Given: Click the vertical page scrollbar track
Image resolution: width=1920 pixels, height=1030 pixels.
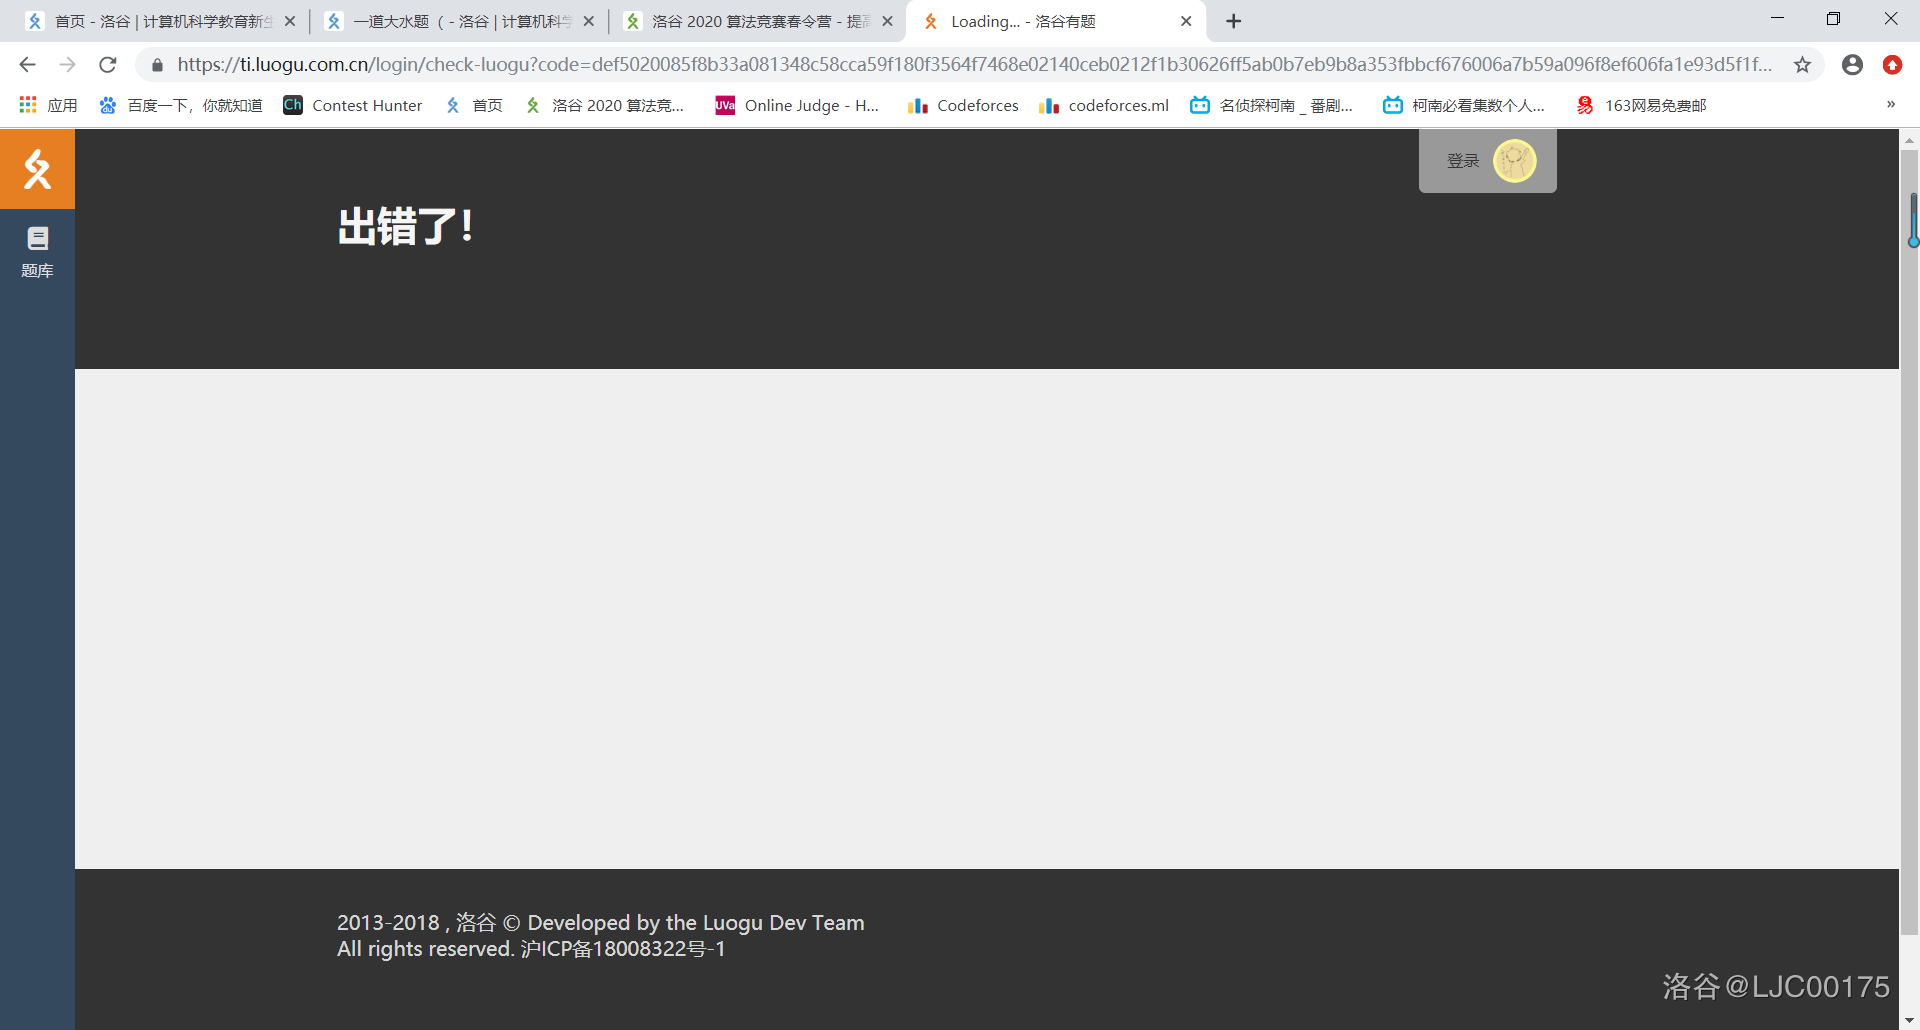Looking at the screenshot, I should click(x=1909, y=600).
